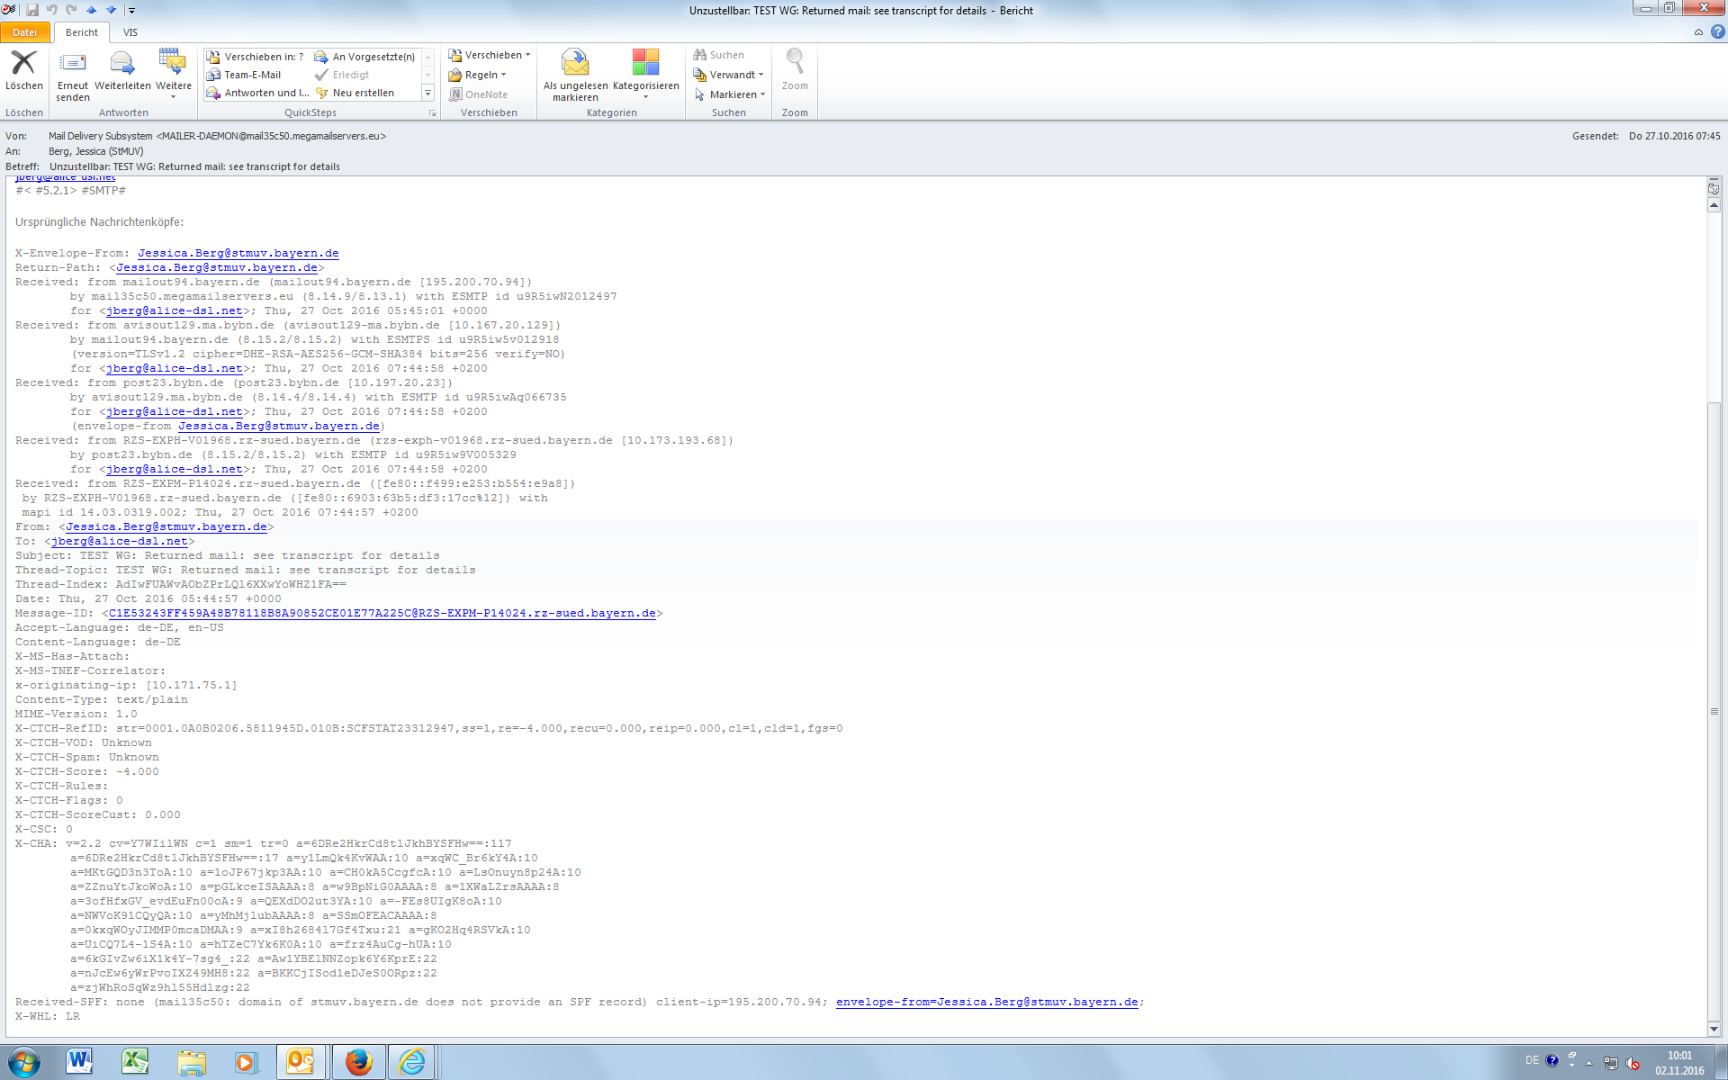
Task: Show hidden tray icons arrow
Action: point(1589,1063)
